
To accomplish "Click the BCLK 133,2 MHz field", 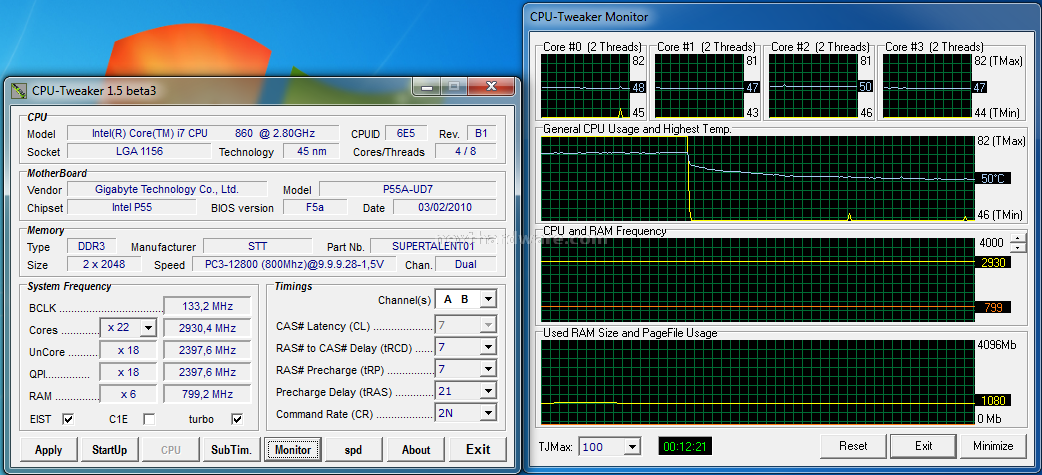I will (207, 306).
